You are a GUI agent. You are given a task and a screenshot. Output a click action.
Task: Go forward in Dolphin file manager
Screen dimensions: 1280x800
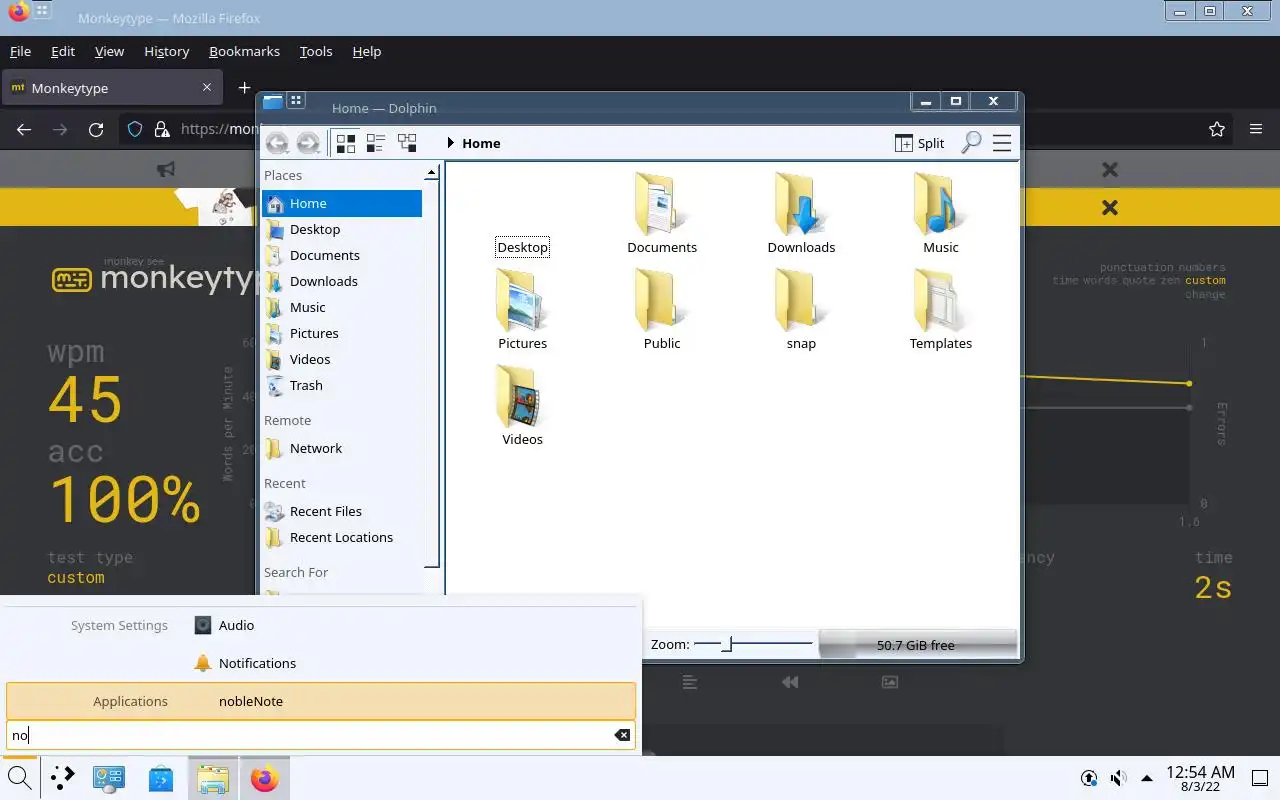tap(308, 143)
